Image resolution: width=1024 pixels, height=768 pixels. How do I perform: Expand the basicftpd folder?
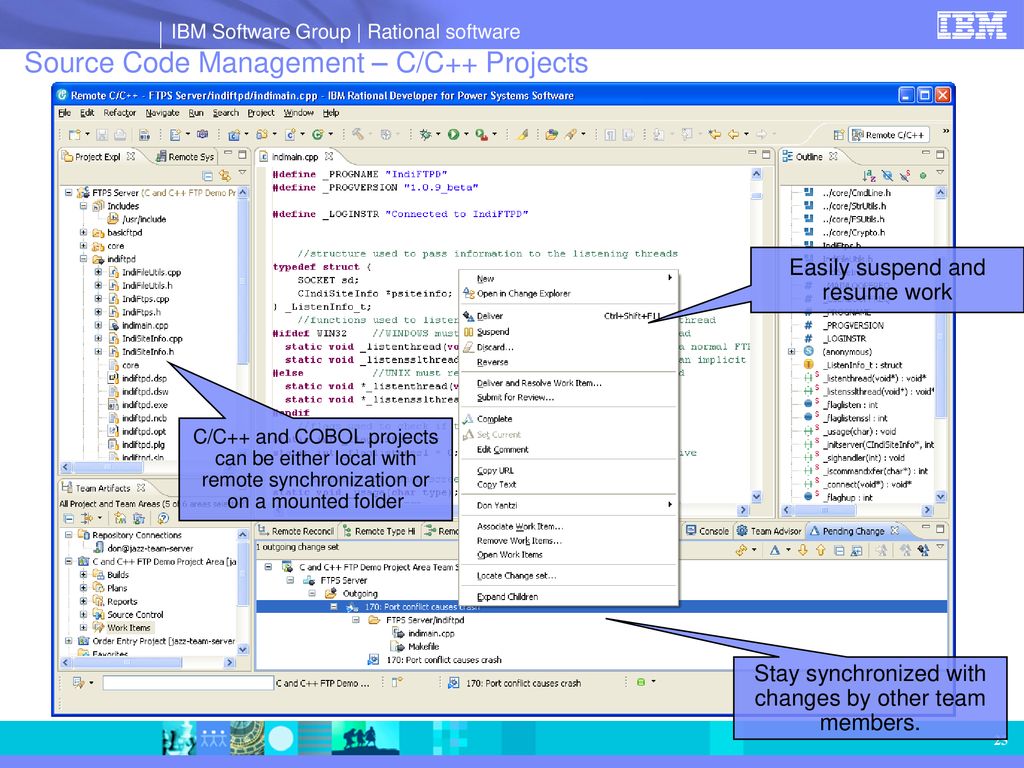tap(84, 232)
